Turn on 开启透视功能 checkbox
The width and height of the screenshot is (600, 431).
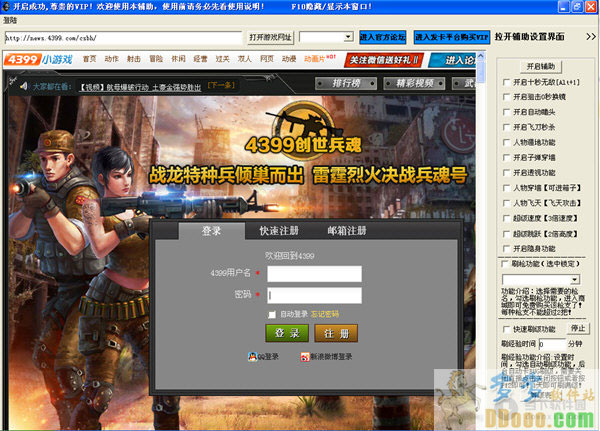(506, 173)
